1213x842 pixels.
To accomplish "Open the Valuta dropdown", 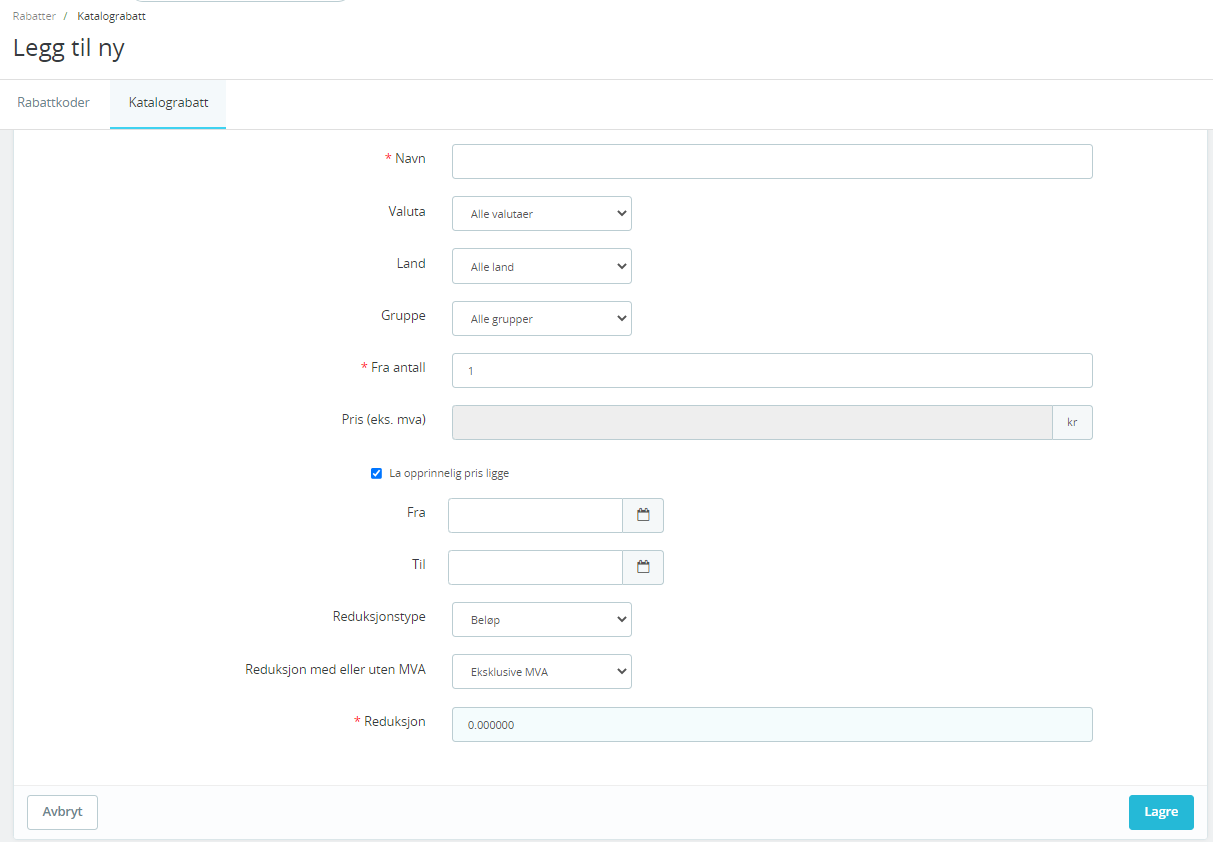I will [x=542, y=213].
